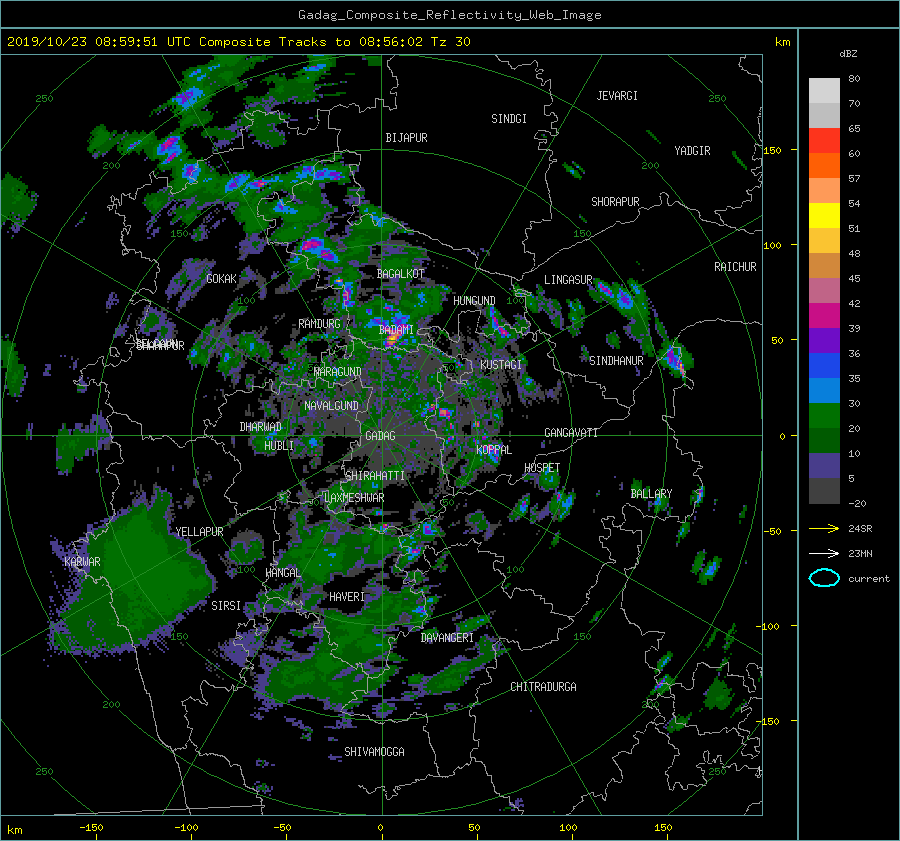This screenshot has height=841, width=900.
Task: Click the GANGAVATI city label
Action: point(571,432)
